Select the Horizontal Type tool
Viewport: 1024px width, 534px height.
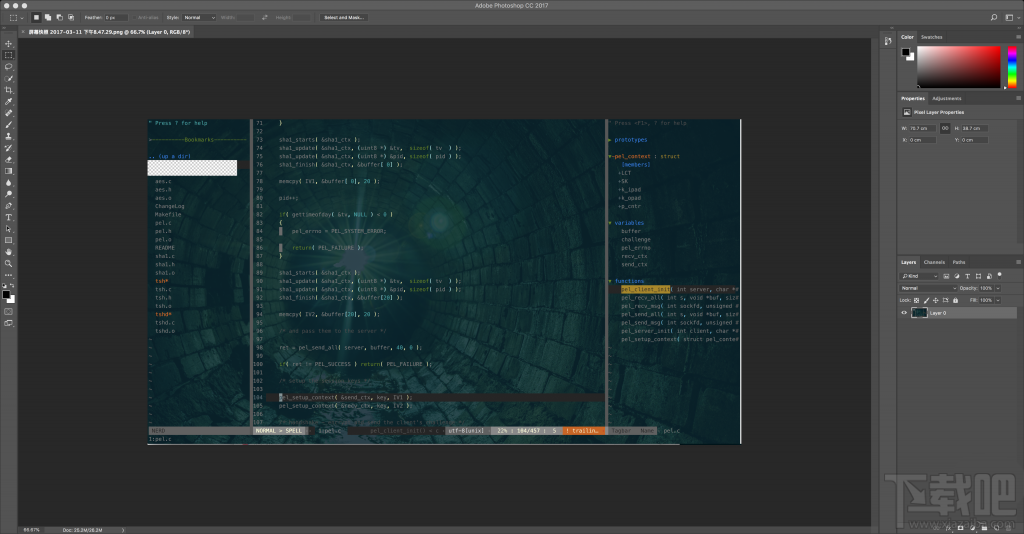click(x=8, y=217)
